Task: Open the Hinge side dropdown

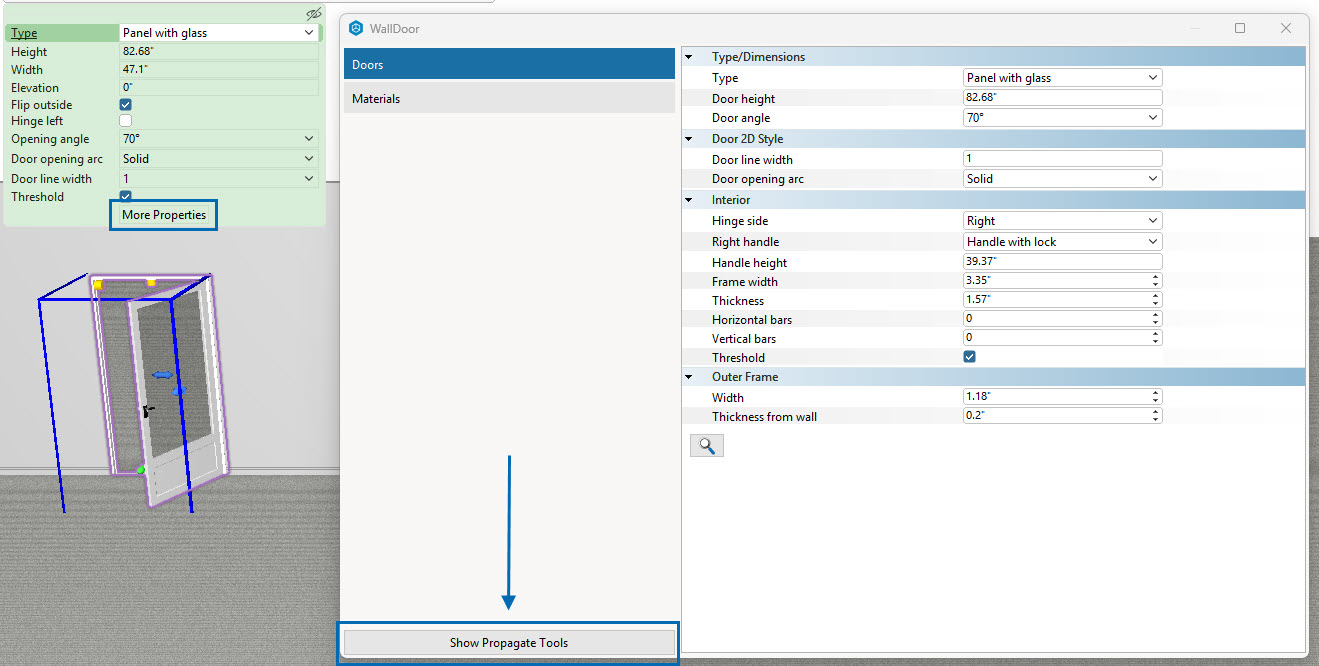Action: (1063, 221)
